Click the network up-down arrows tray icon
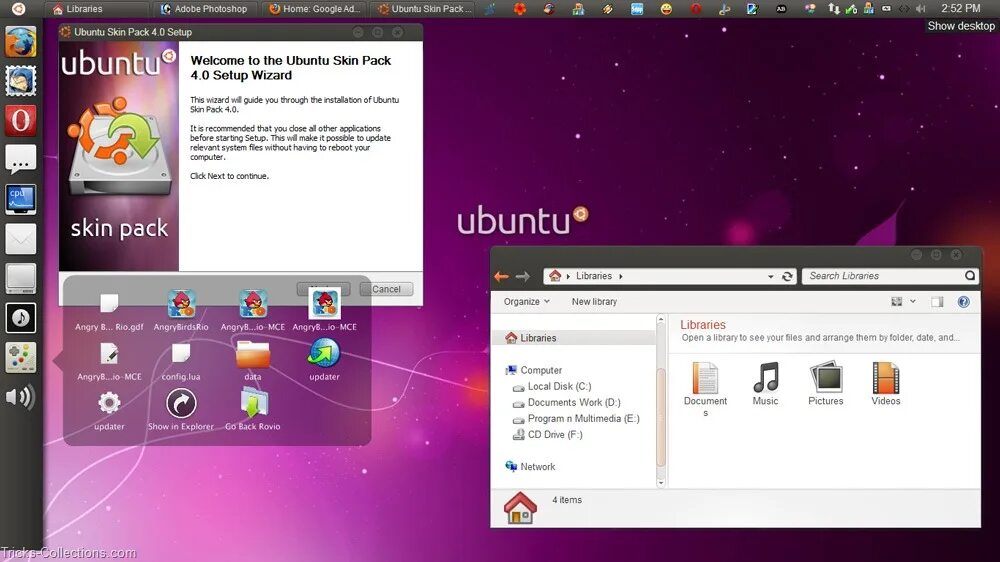Viewport: 1000px width, 562px height. tap(834, 9)
